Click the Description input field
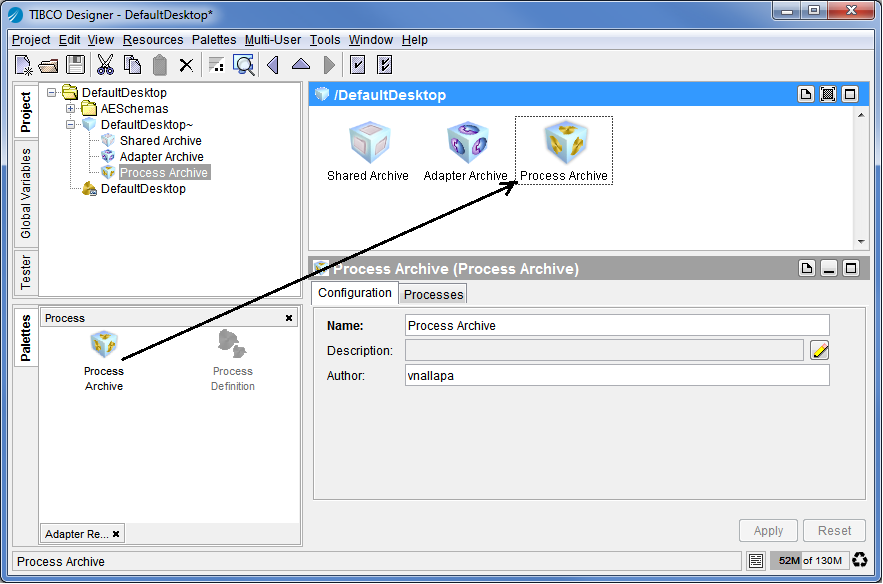 tap(604, 350)
